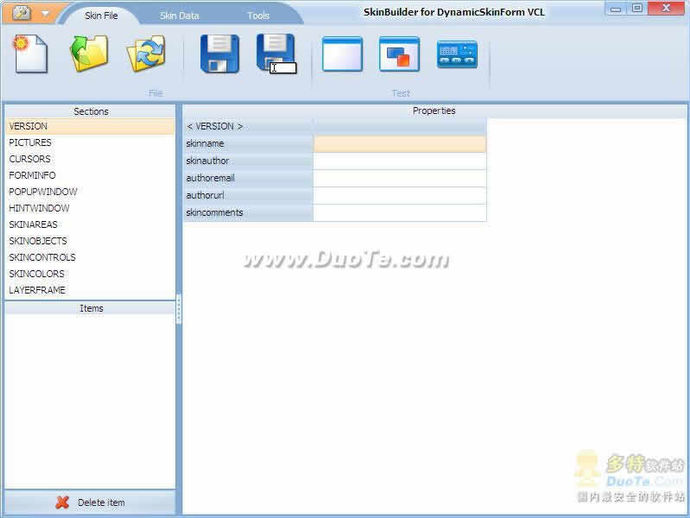690x518 pixels.
Task: Test skin on blank window icon
Action: (342, 54)
